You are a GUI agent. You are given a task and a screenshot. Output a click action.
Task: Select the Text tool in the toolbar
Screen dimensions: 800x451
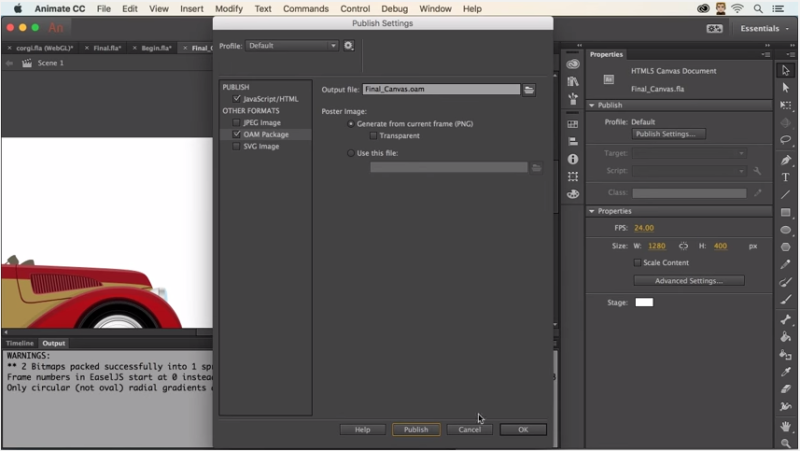pyautogui.click(x=786, y=177)
